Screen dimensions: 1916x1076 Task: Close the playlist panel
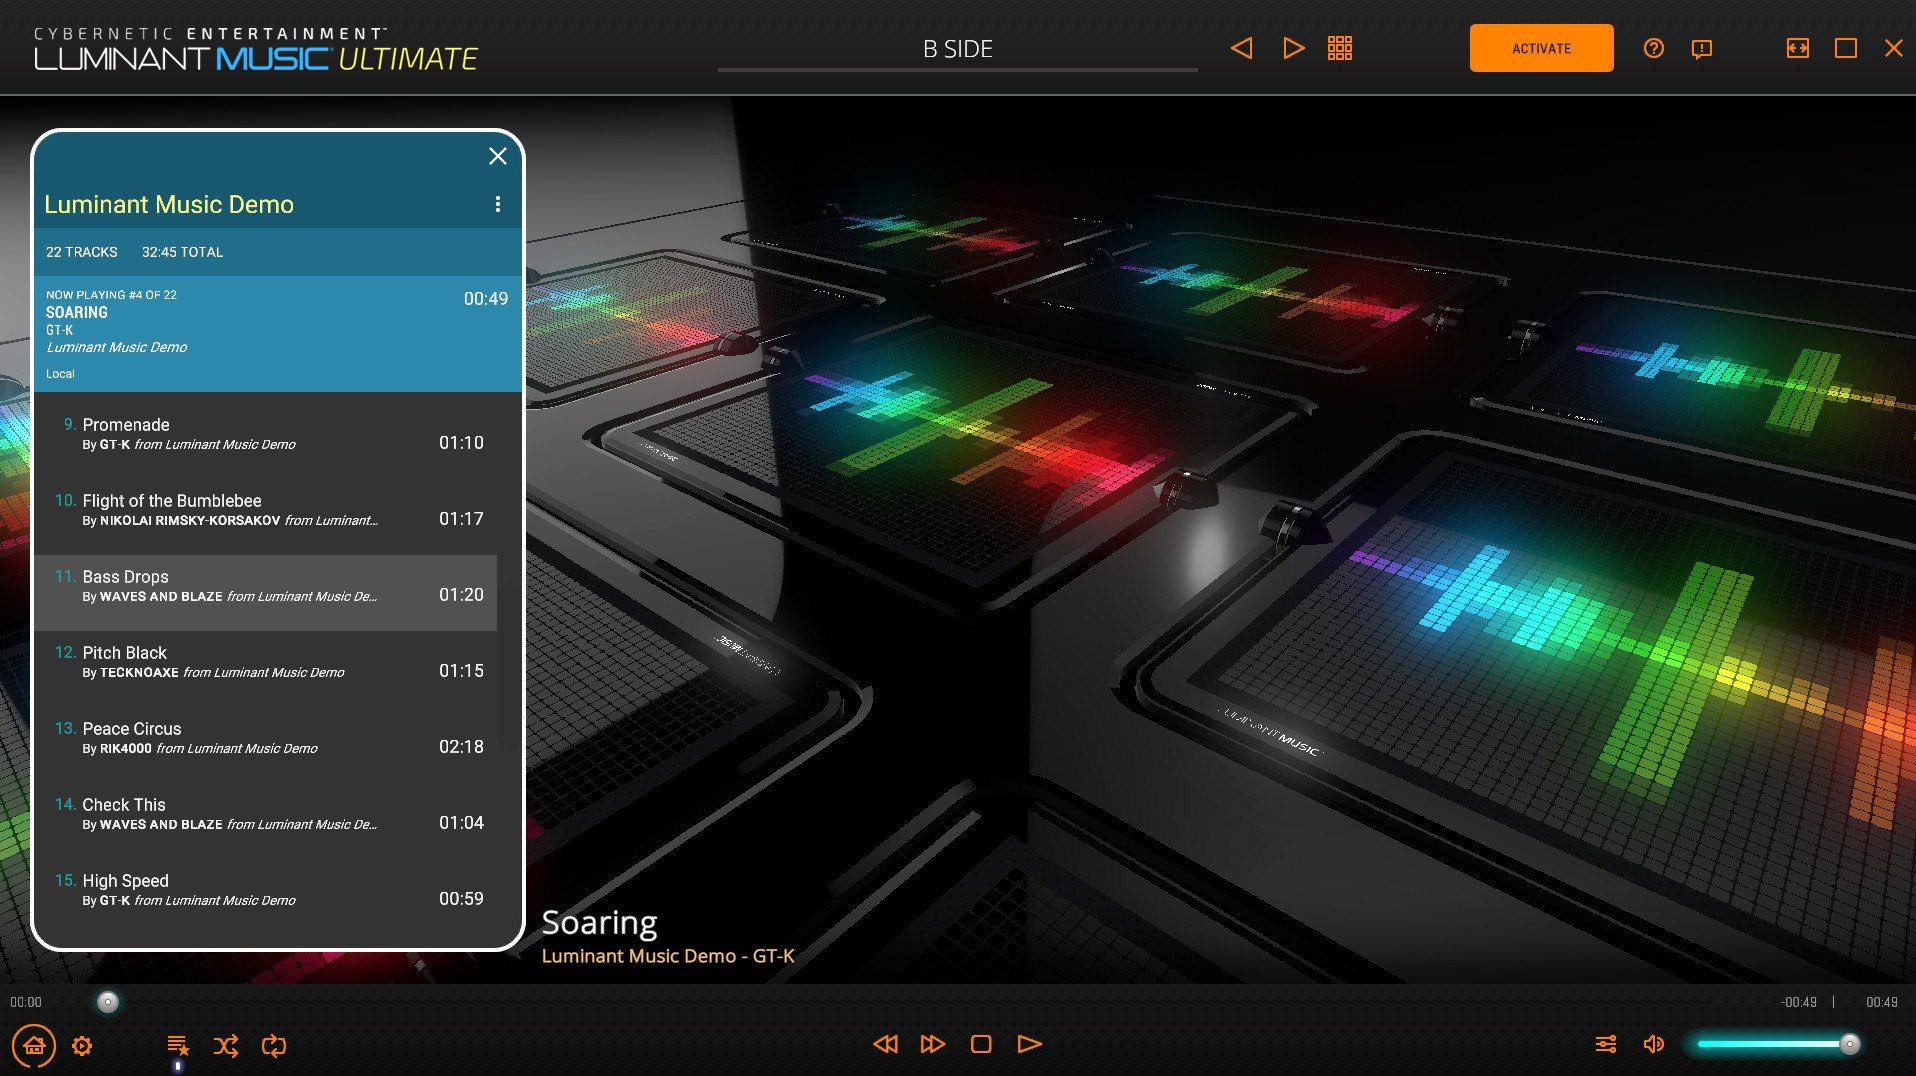(x=498, y=156)
